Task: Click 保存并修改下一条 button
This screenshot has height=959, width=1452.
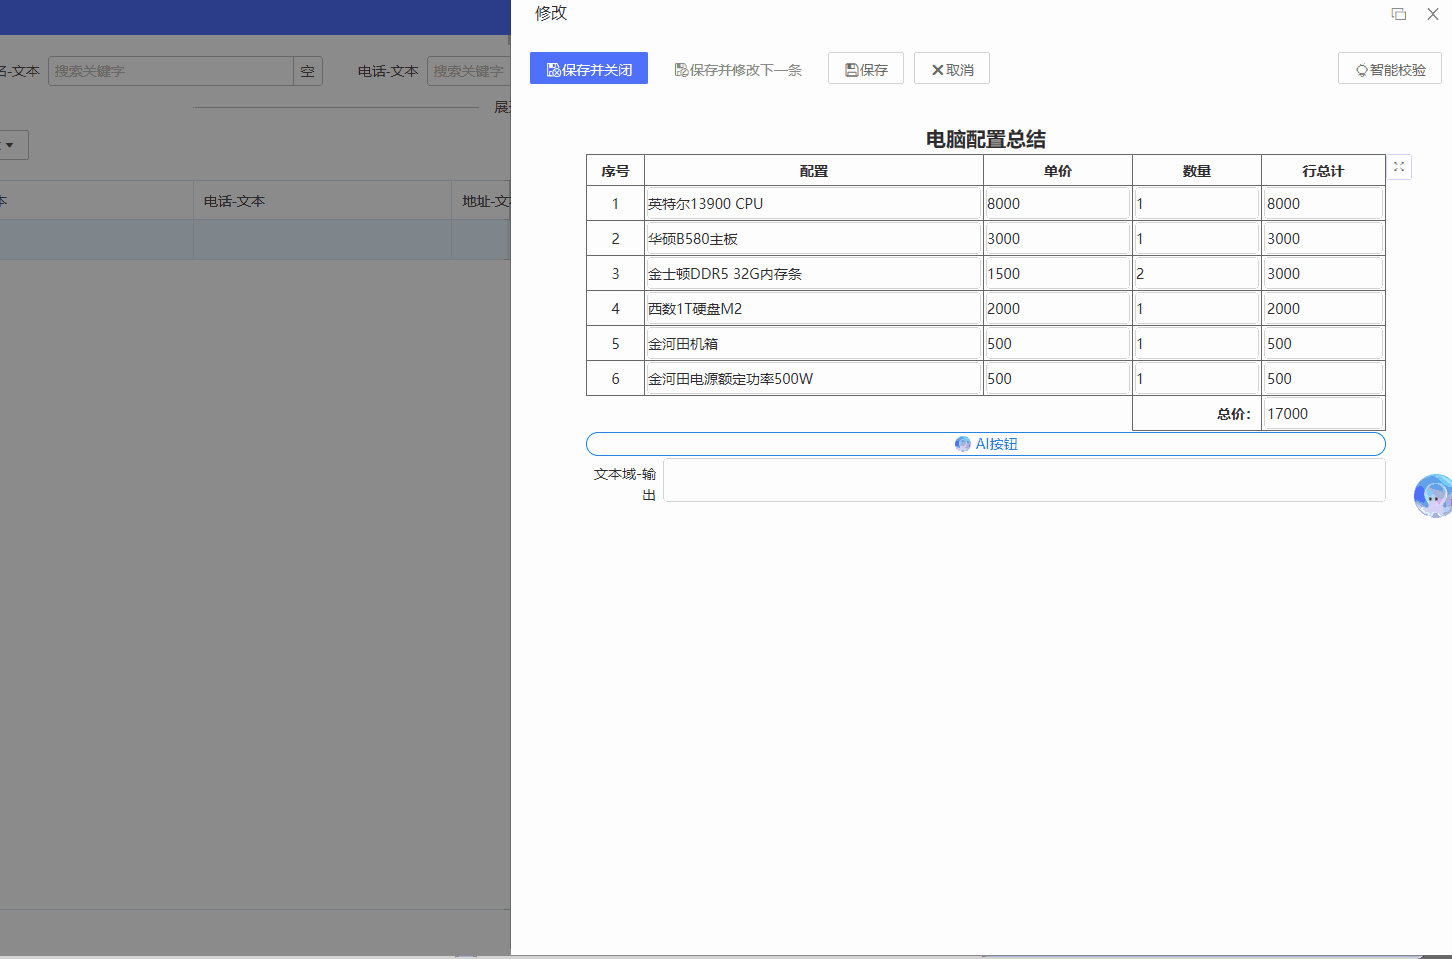Action: [738, 69]
